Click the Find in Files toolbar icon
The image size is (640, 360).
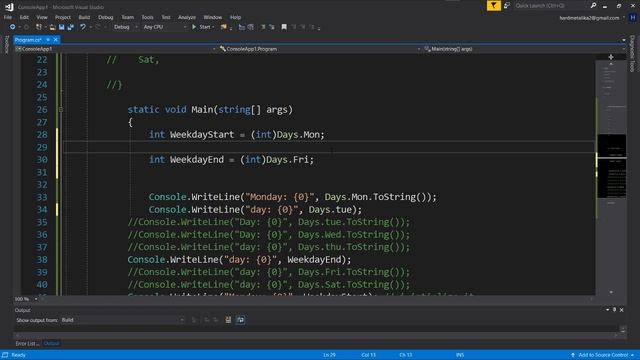coord(224,27)
